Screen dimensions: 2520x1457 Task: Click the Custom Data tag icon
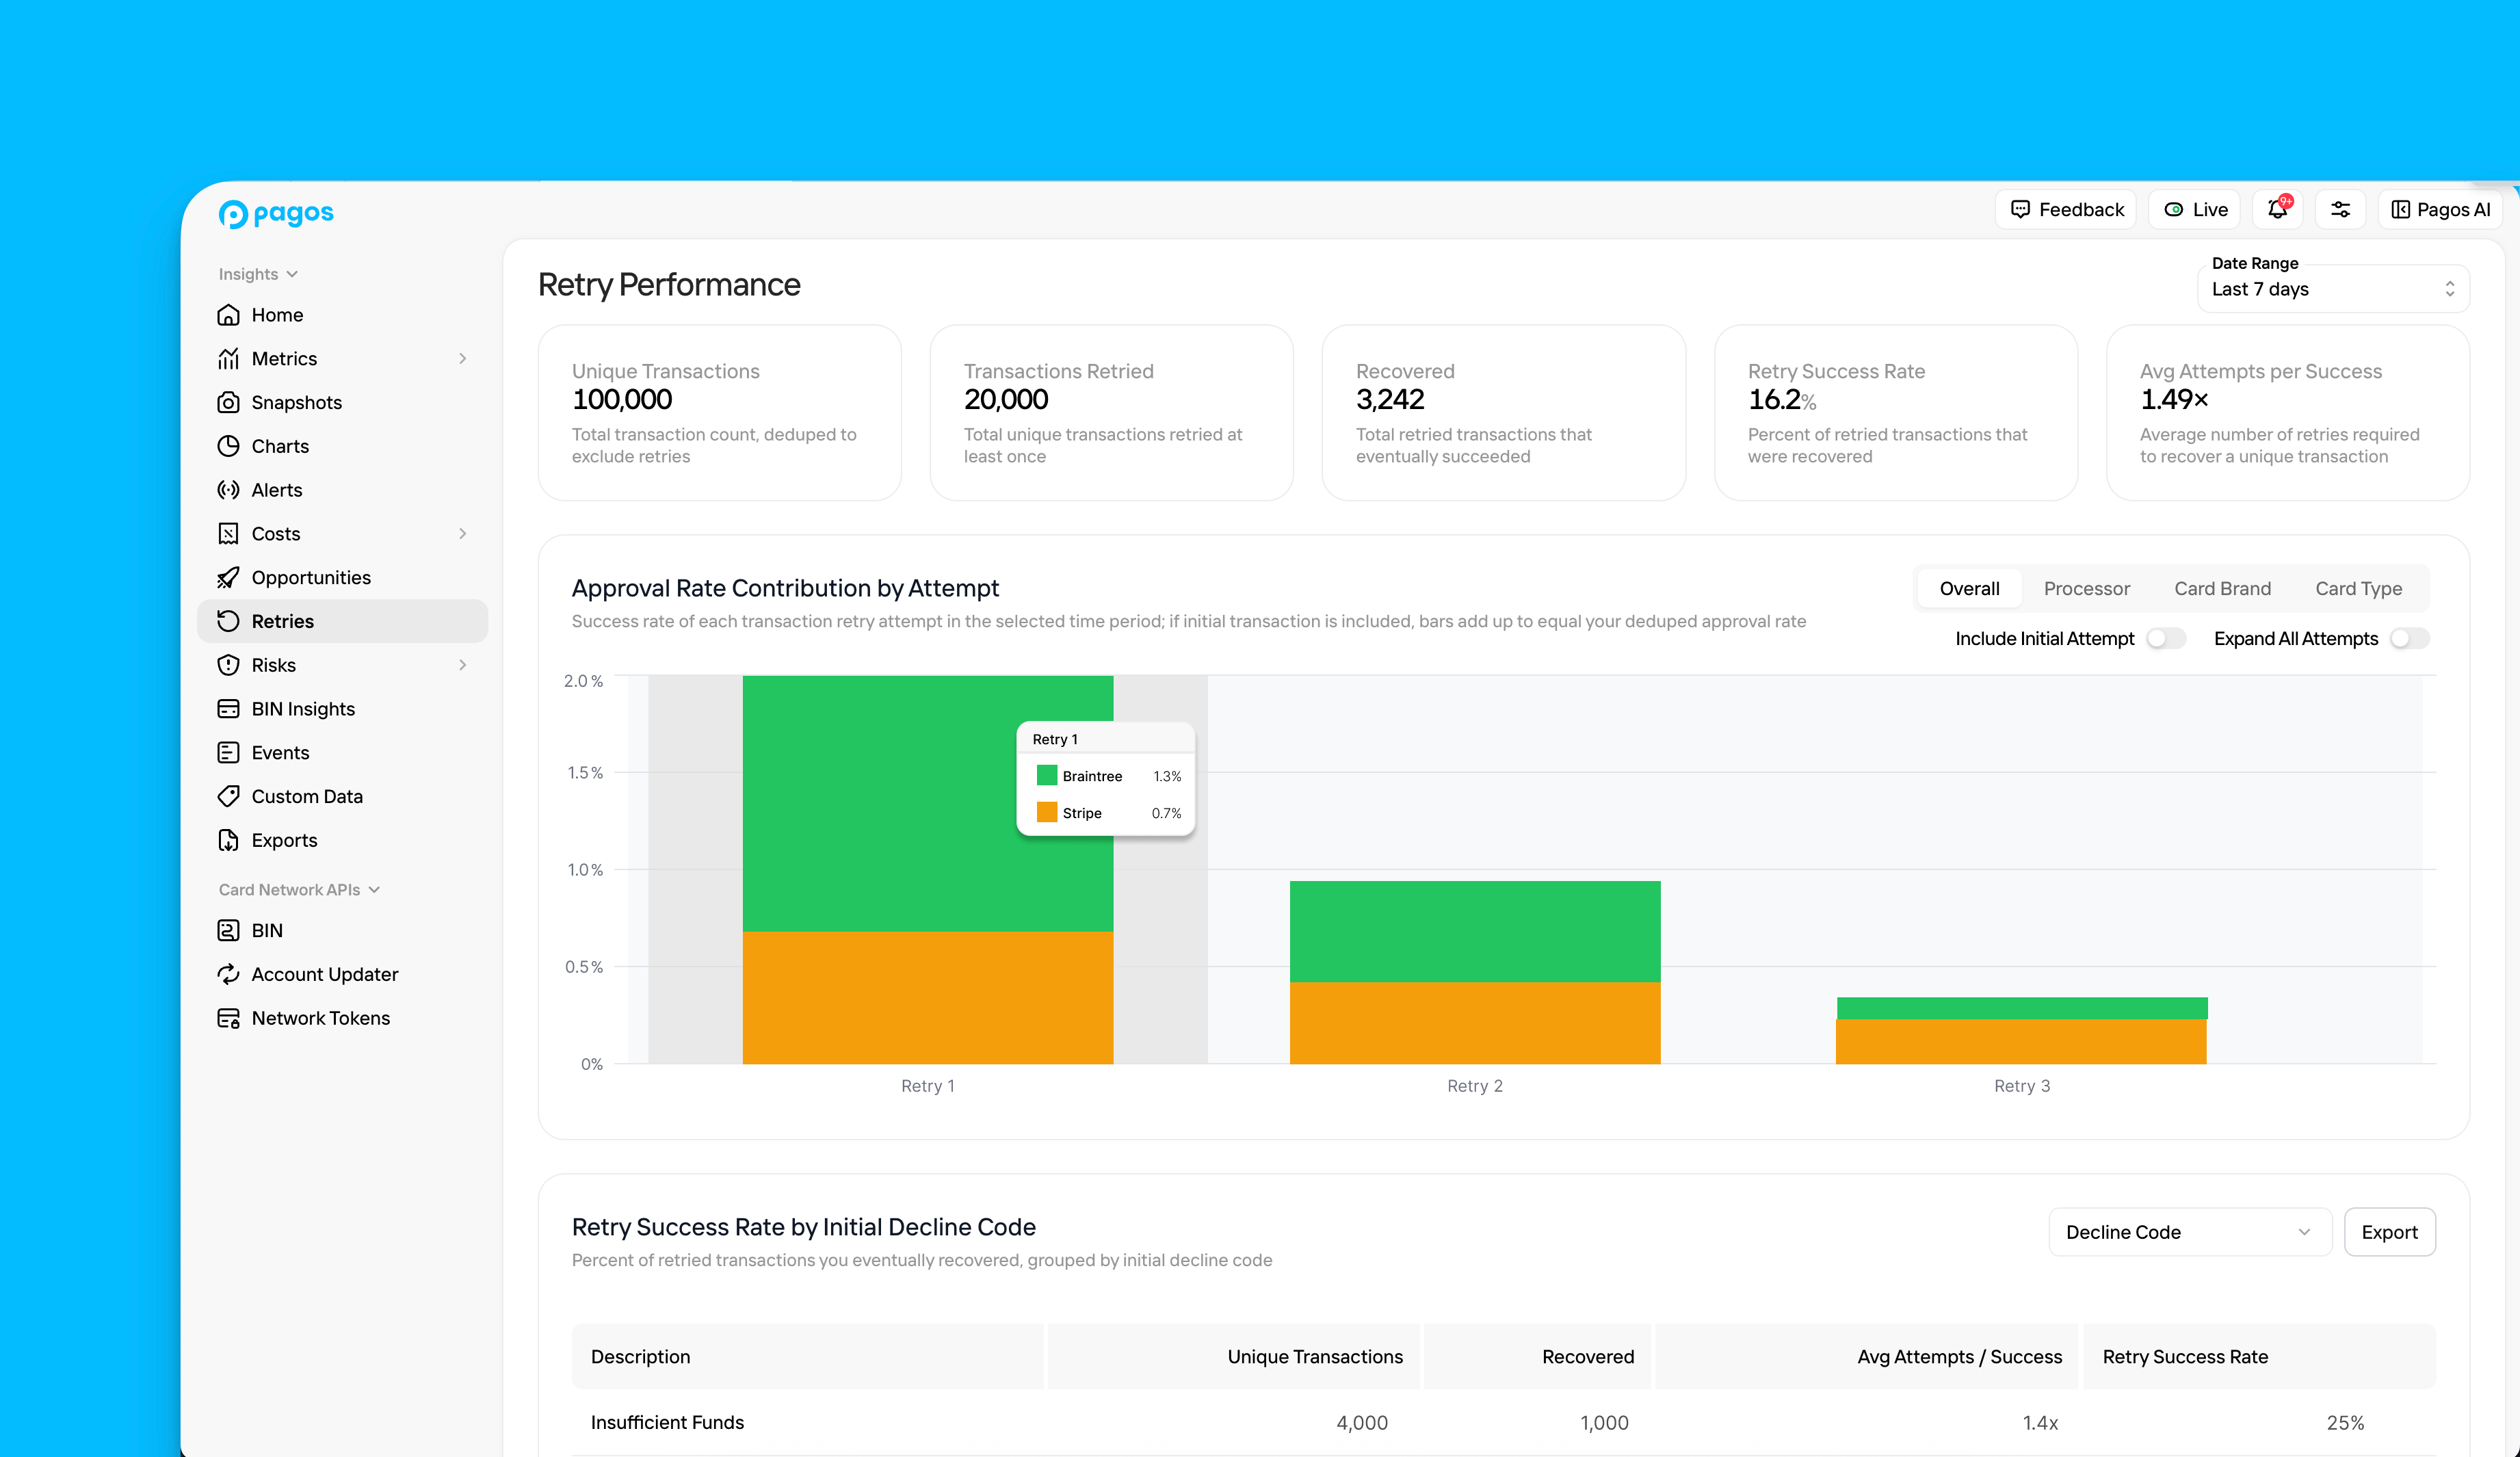point(228,797)
